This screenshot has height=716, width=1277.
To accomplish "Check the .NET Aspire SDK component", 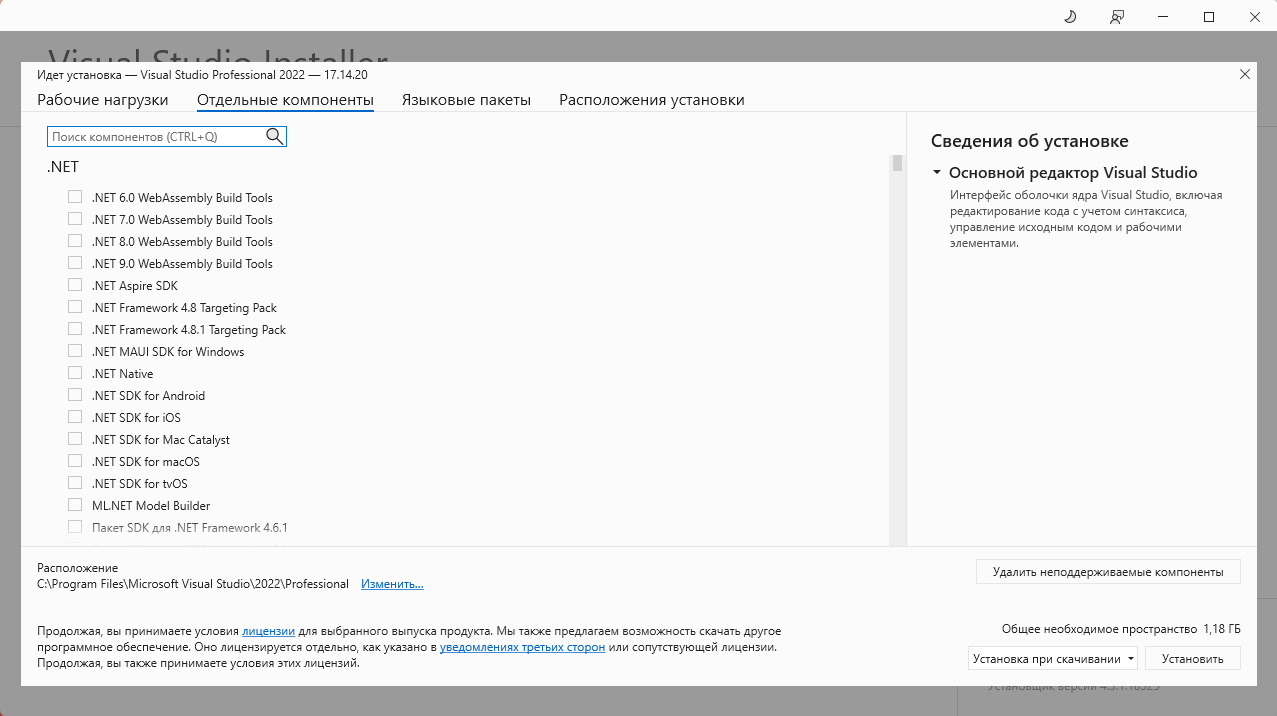I will pyautogui.click(x=75, y=285).
